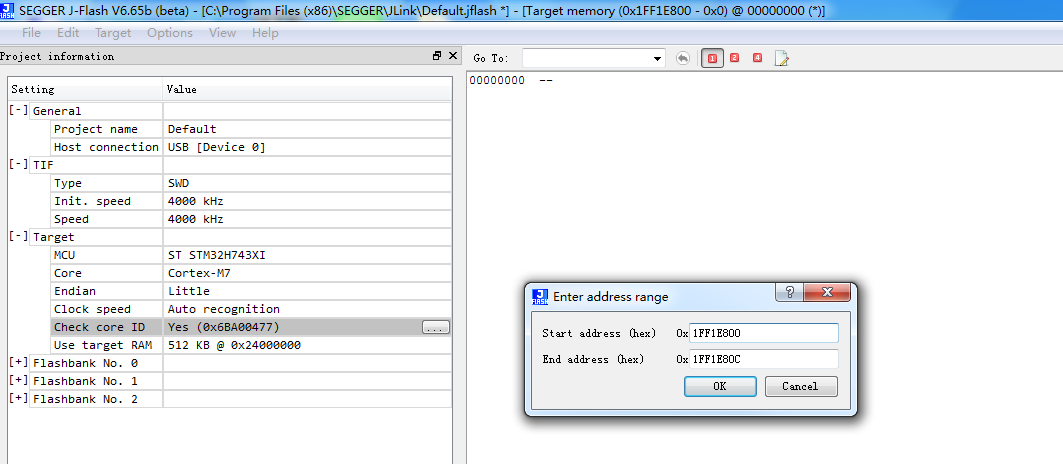Expand Flashbank No. 0

[18, 363]
